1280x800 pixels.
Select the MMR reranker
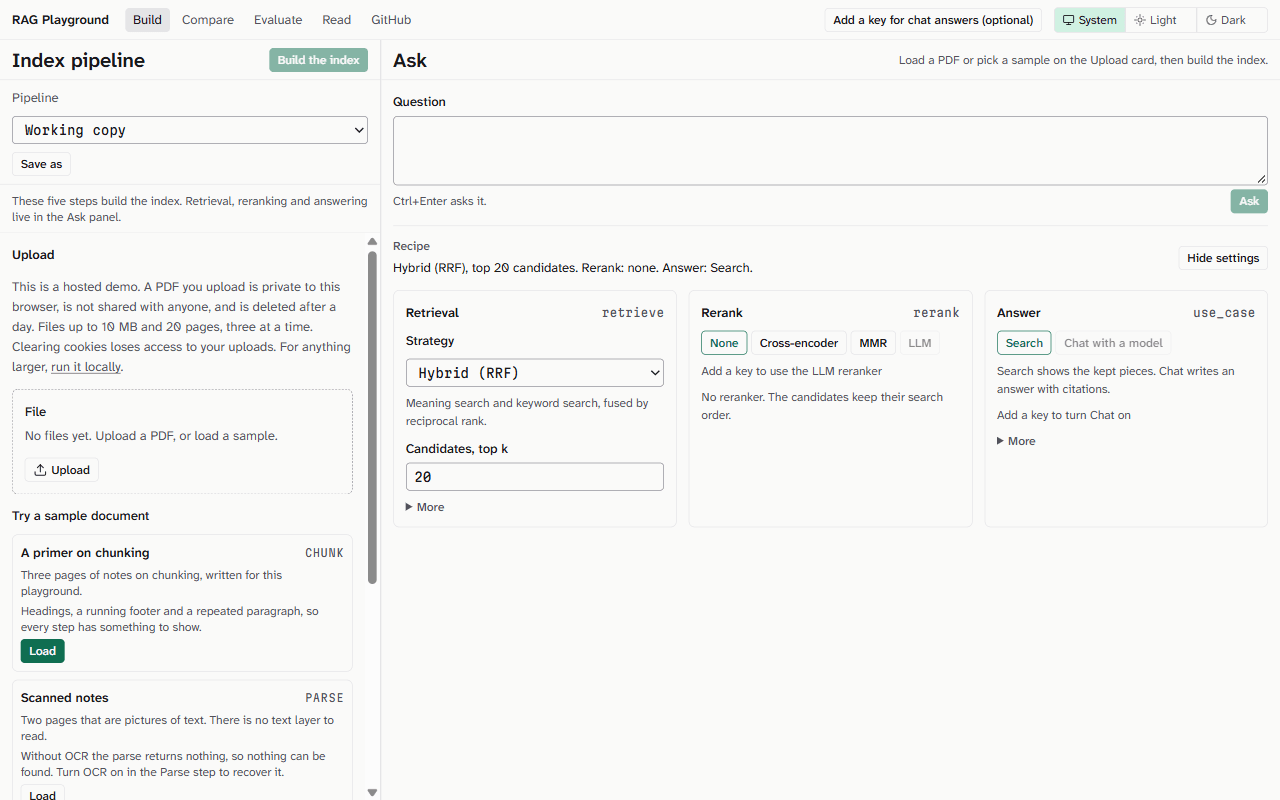tap(873, 343)
